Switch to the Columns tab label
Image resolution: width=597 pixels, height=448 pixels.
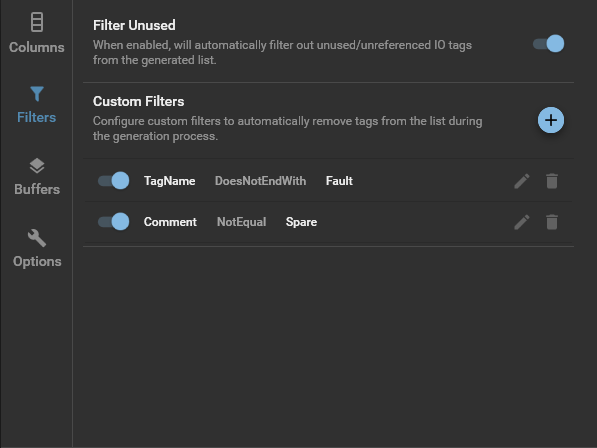(37, 47)
